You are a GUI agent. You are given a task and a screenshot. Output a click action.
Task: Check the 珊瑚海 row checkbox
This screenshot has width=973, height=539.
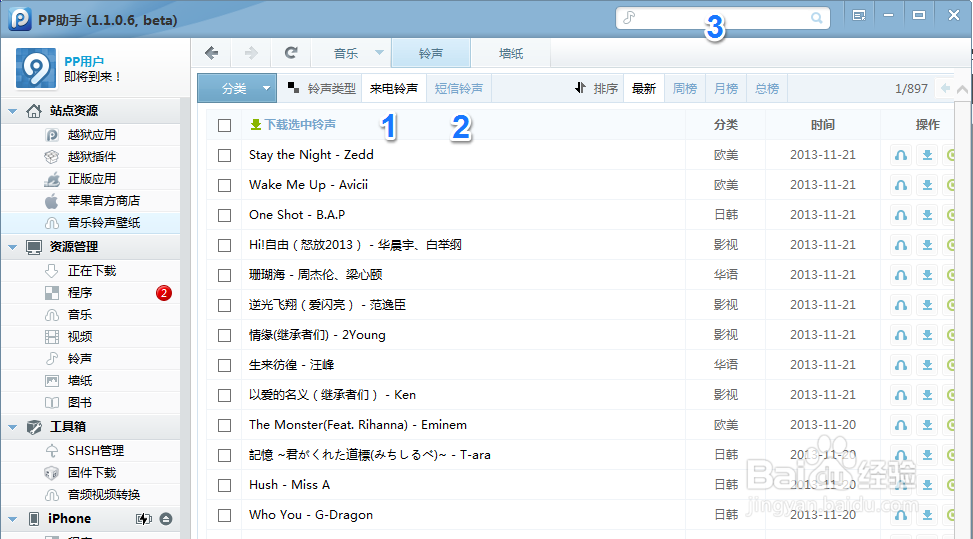(x=225, y=275)
